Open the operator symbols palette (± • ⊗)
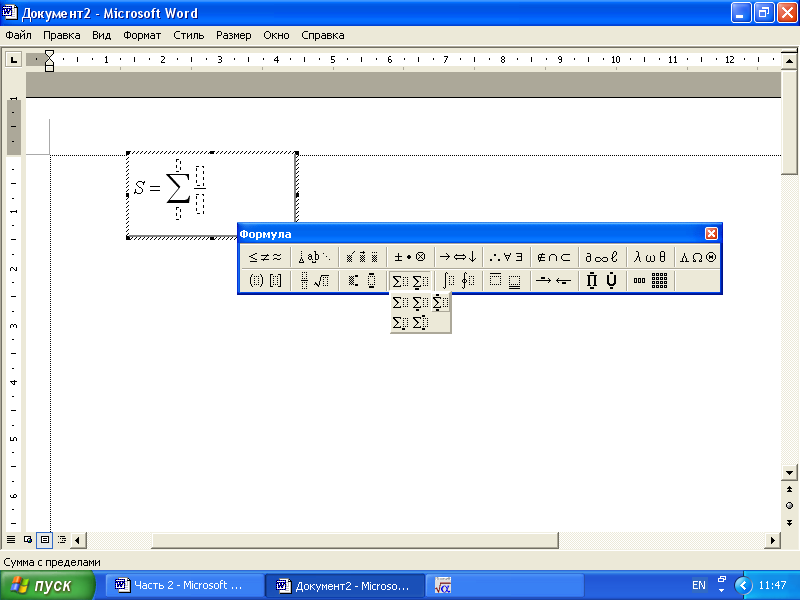The image size is (800, 600). pyautogui.click(x=410, y=257)
